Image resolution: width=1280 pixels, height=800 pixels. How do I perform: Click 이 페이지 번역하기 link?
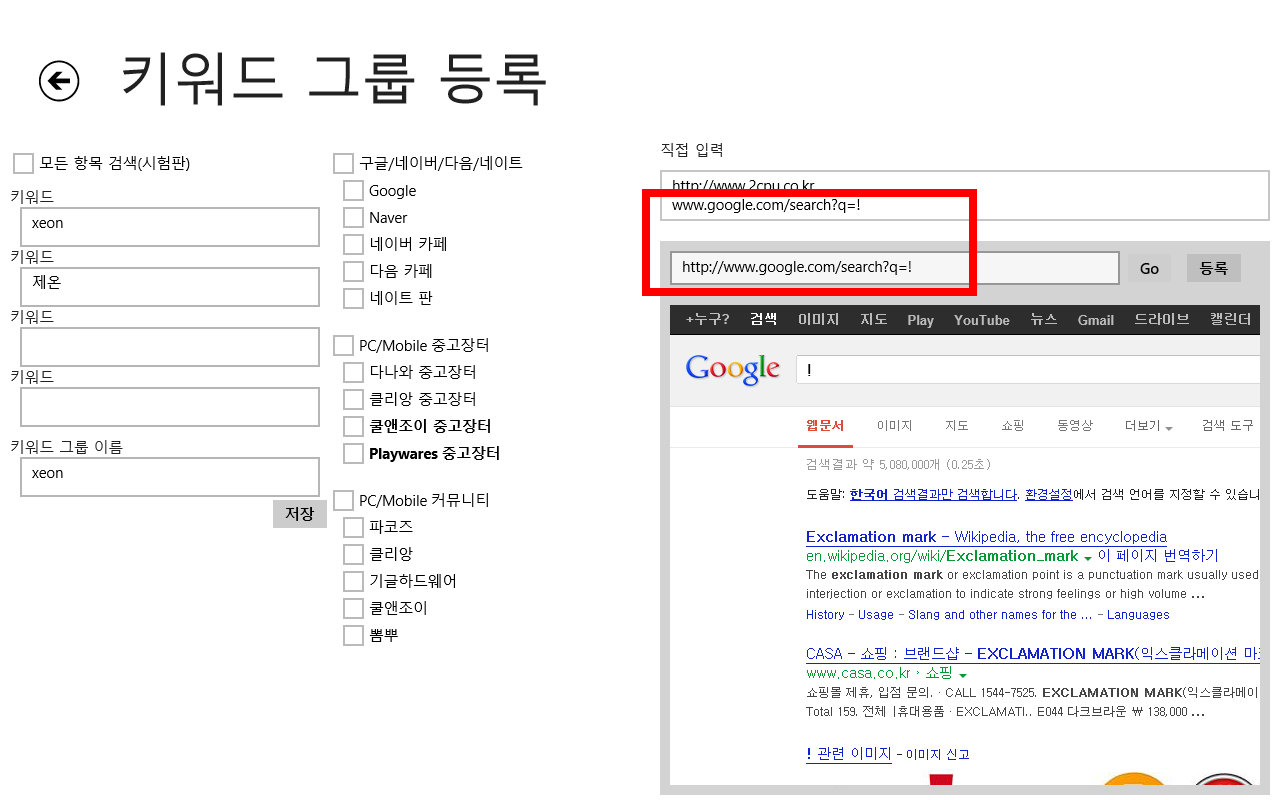[x=1158, y=556]
